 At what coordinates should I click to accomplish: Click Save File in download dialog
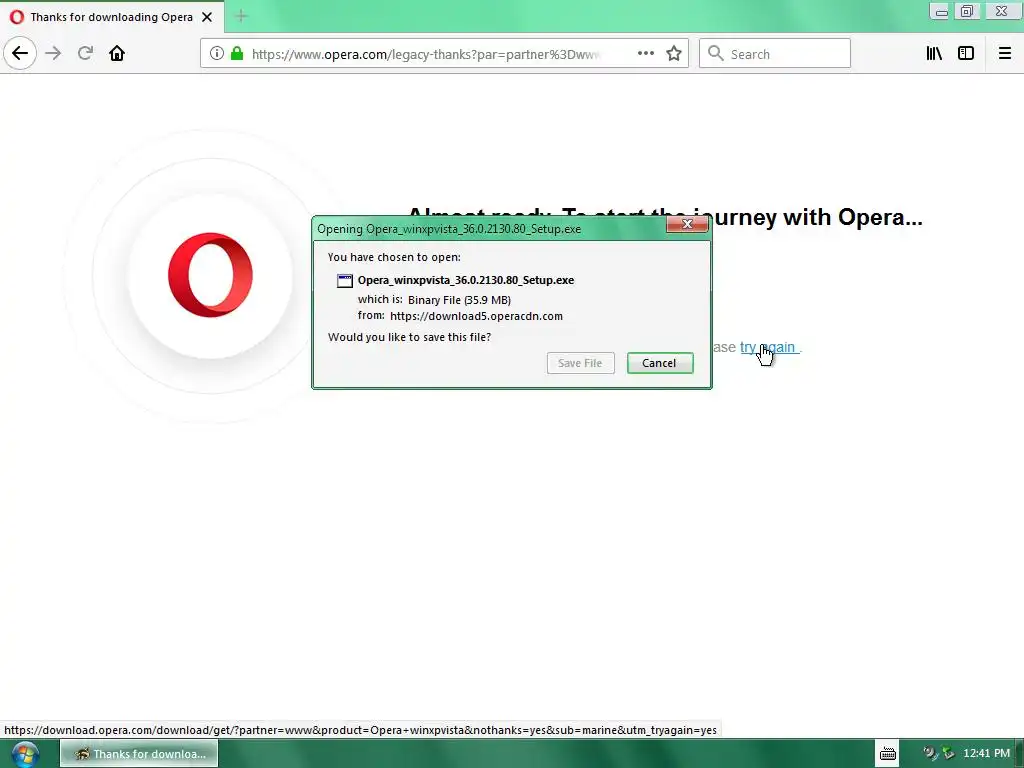point(581,363)
